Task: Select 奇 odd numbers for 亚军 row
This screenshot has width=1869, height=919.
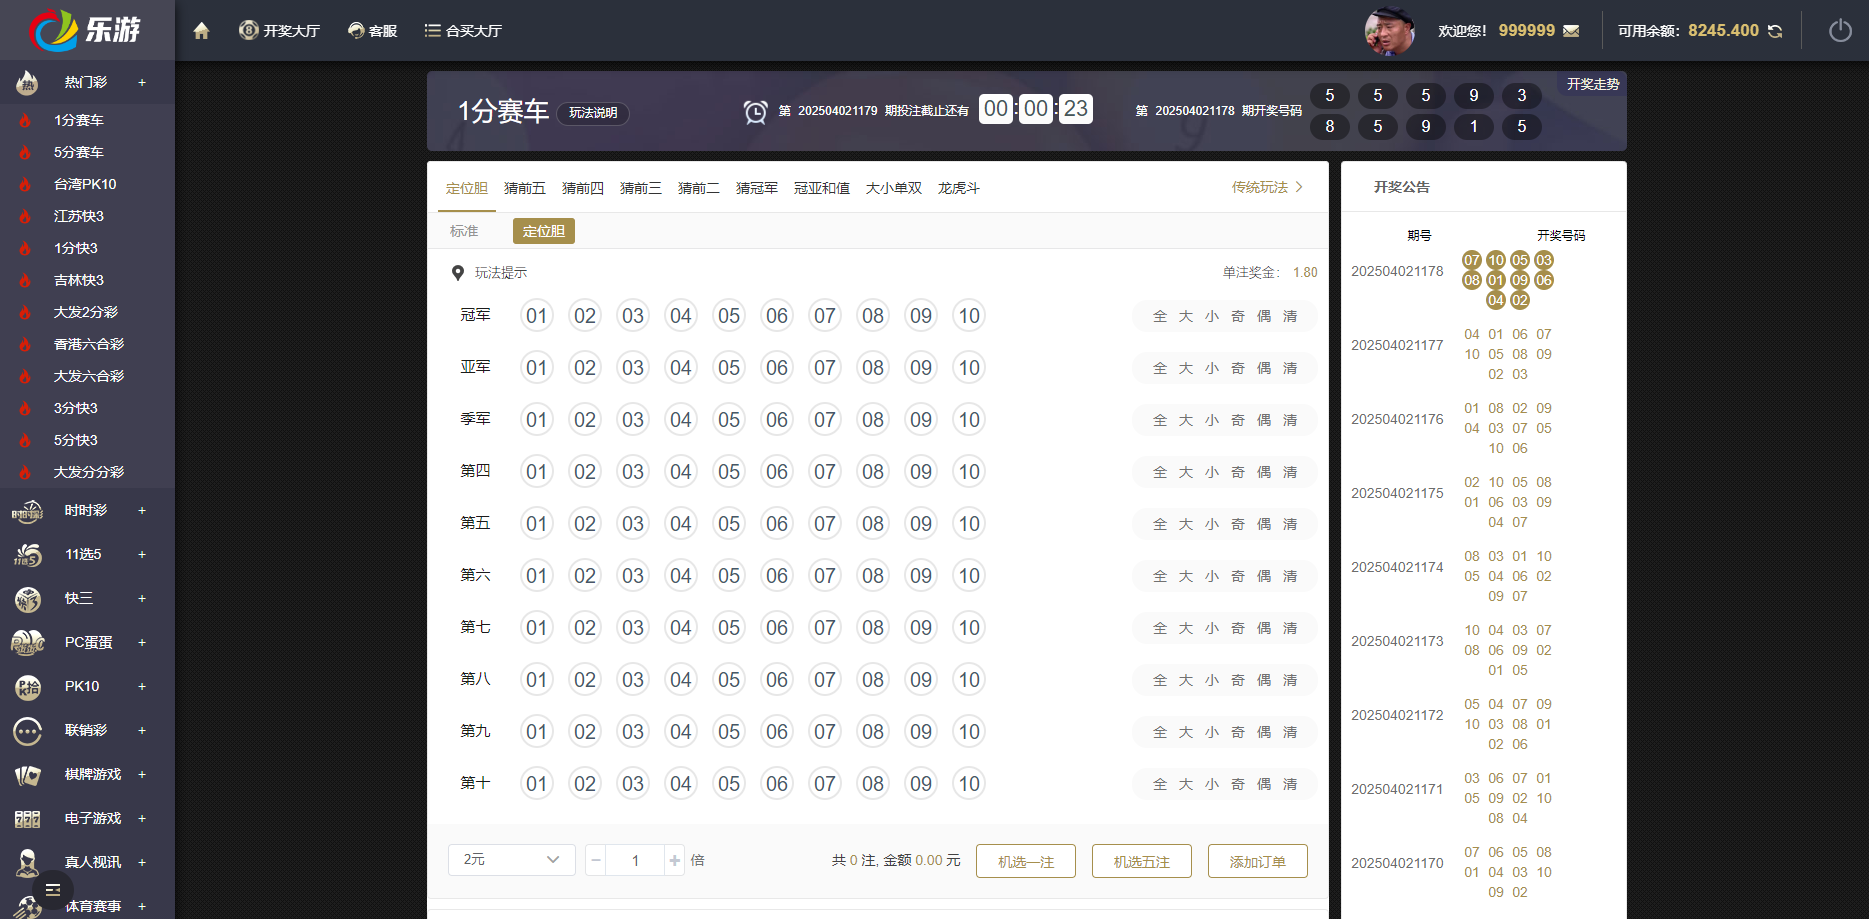Action: 1238,367
